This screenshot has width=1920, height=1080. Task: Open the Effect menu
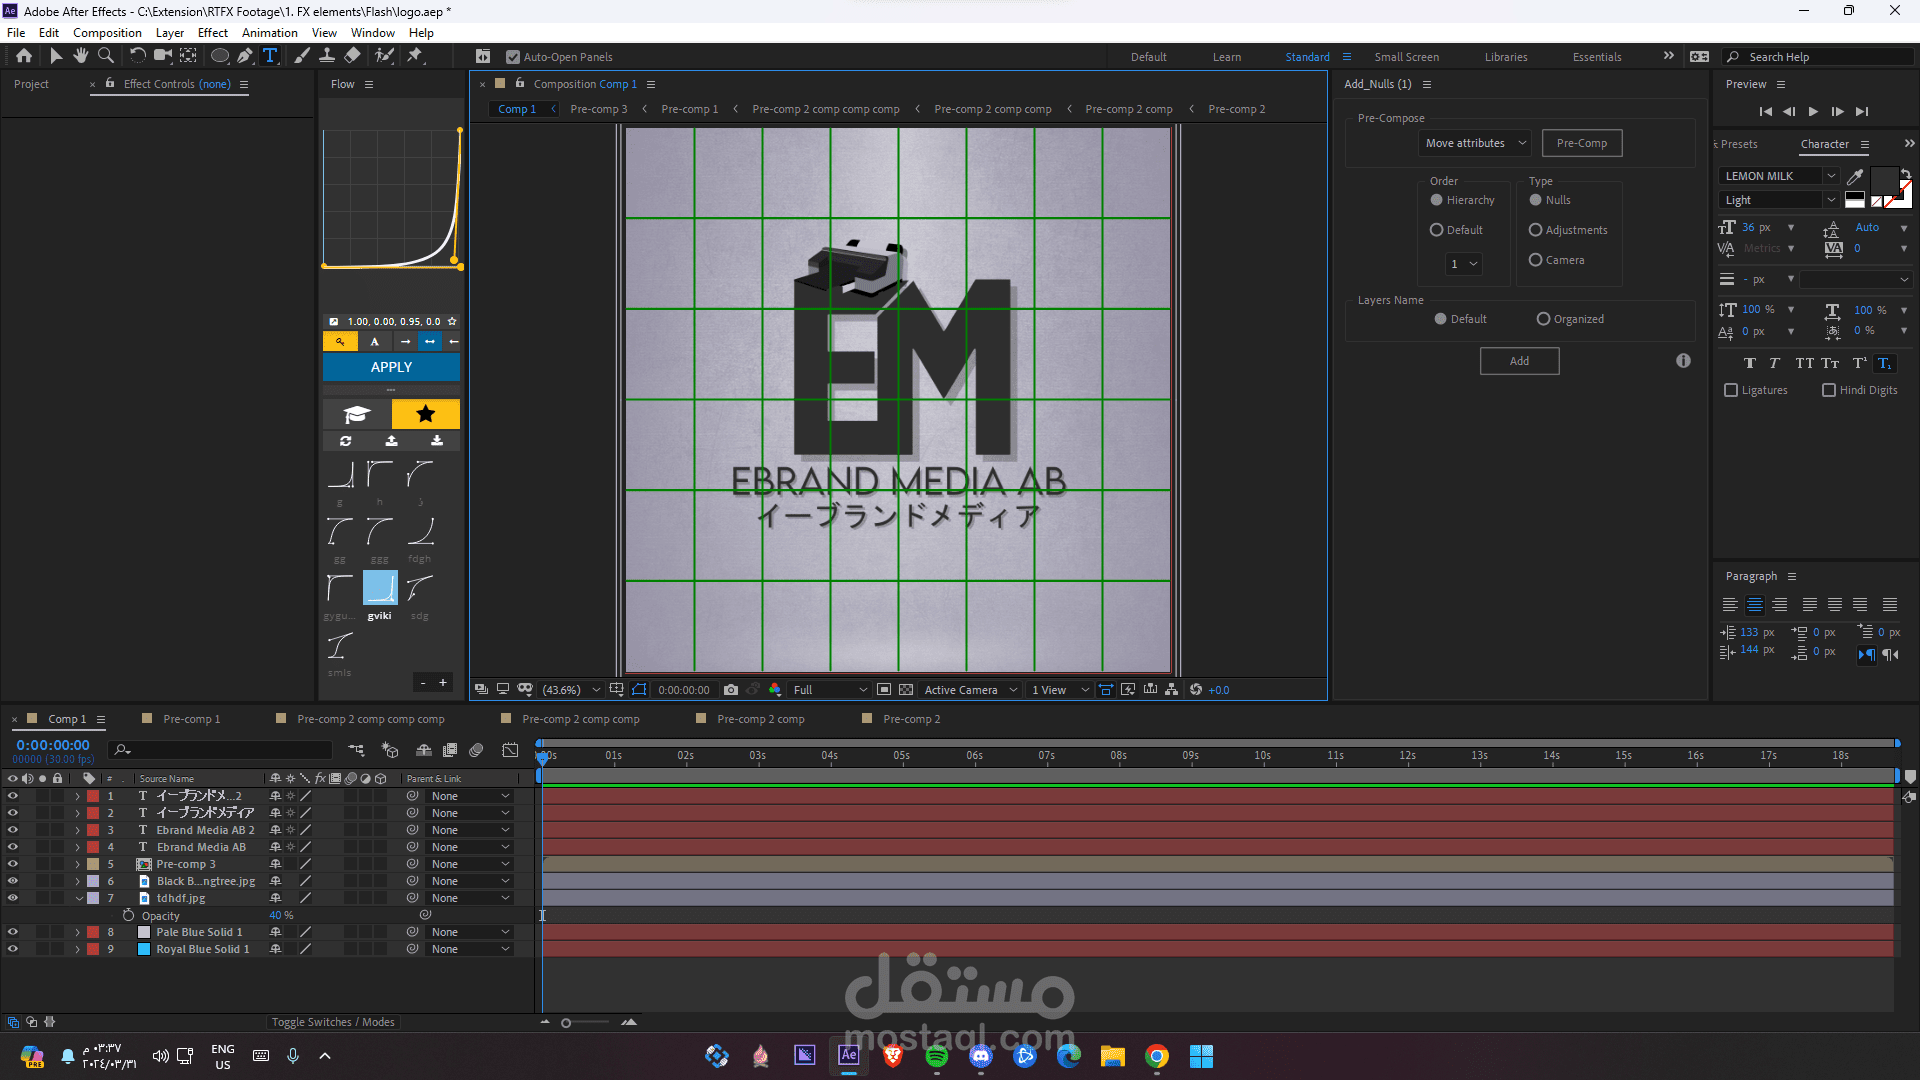pyautogui.click(x=213, y=33)
